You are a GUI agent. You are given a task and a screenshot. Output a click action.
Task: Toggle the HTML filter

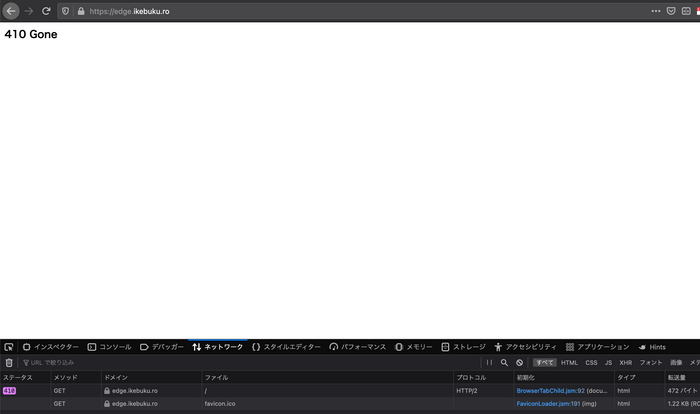[x=569, y=363]
